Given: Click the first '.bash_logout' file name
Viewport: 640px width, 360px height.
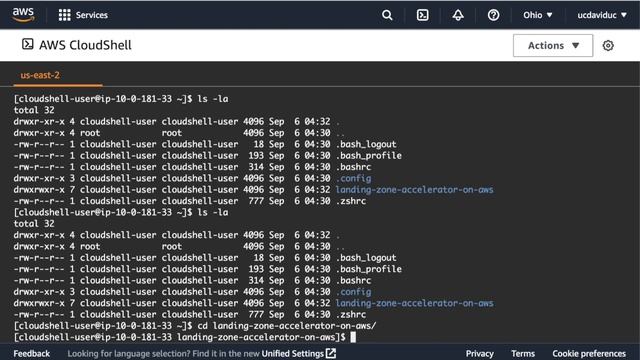Looking at the screenshot, I should 366,144.
